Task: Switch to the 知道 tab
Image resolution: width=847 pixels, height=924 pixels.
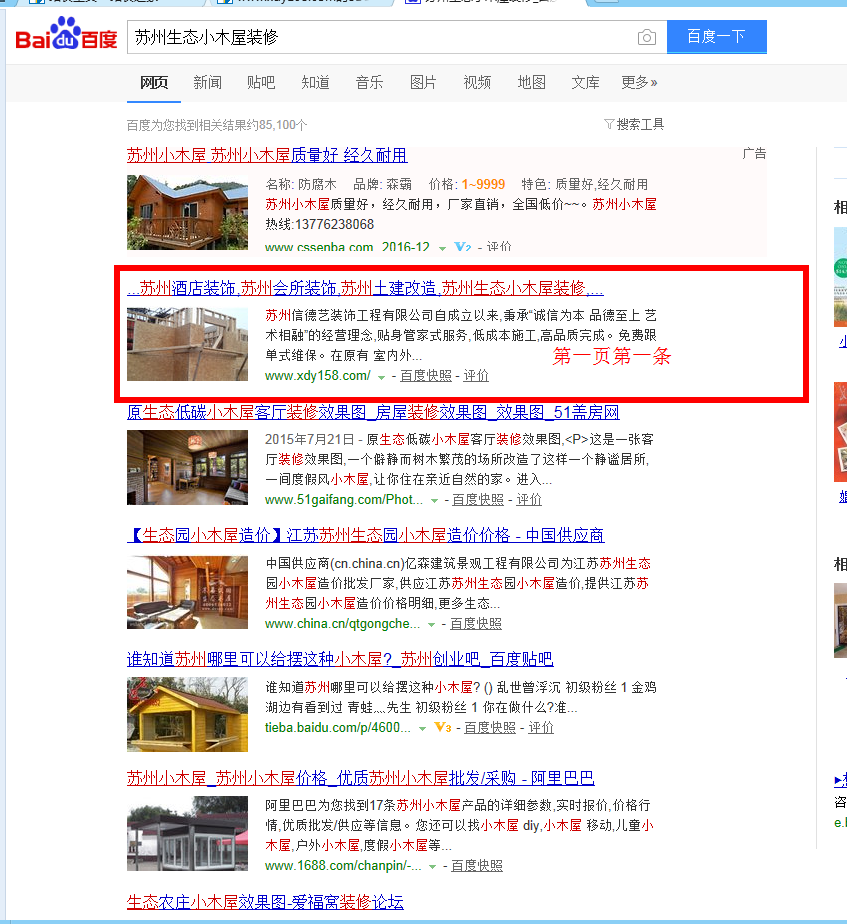Action: point(315,82)
